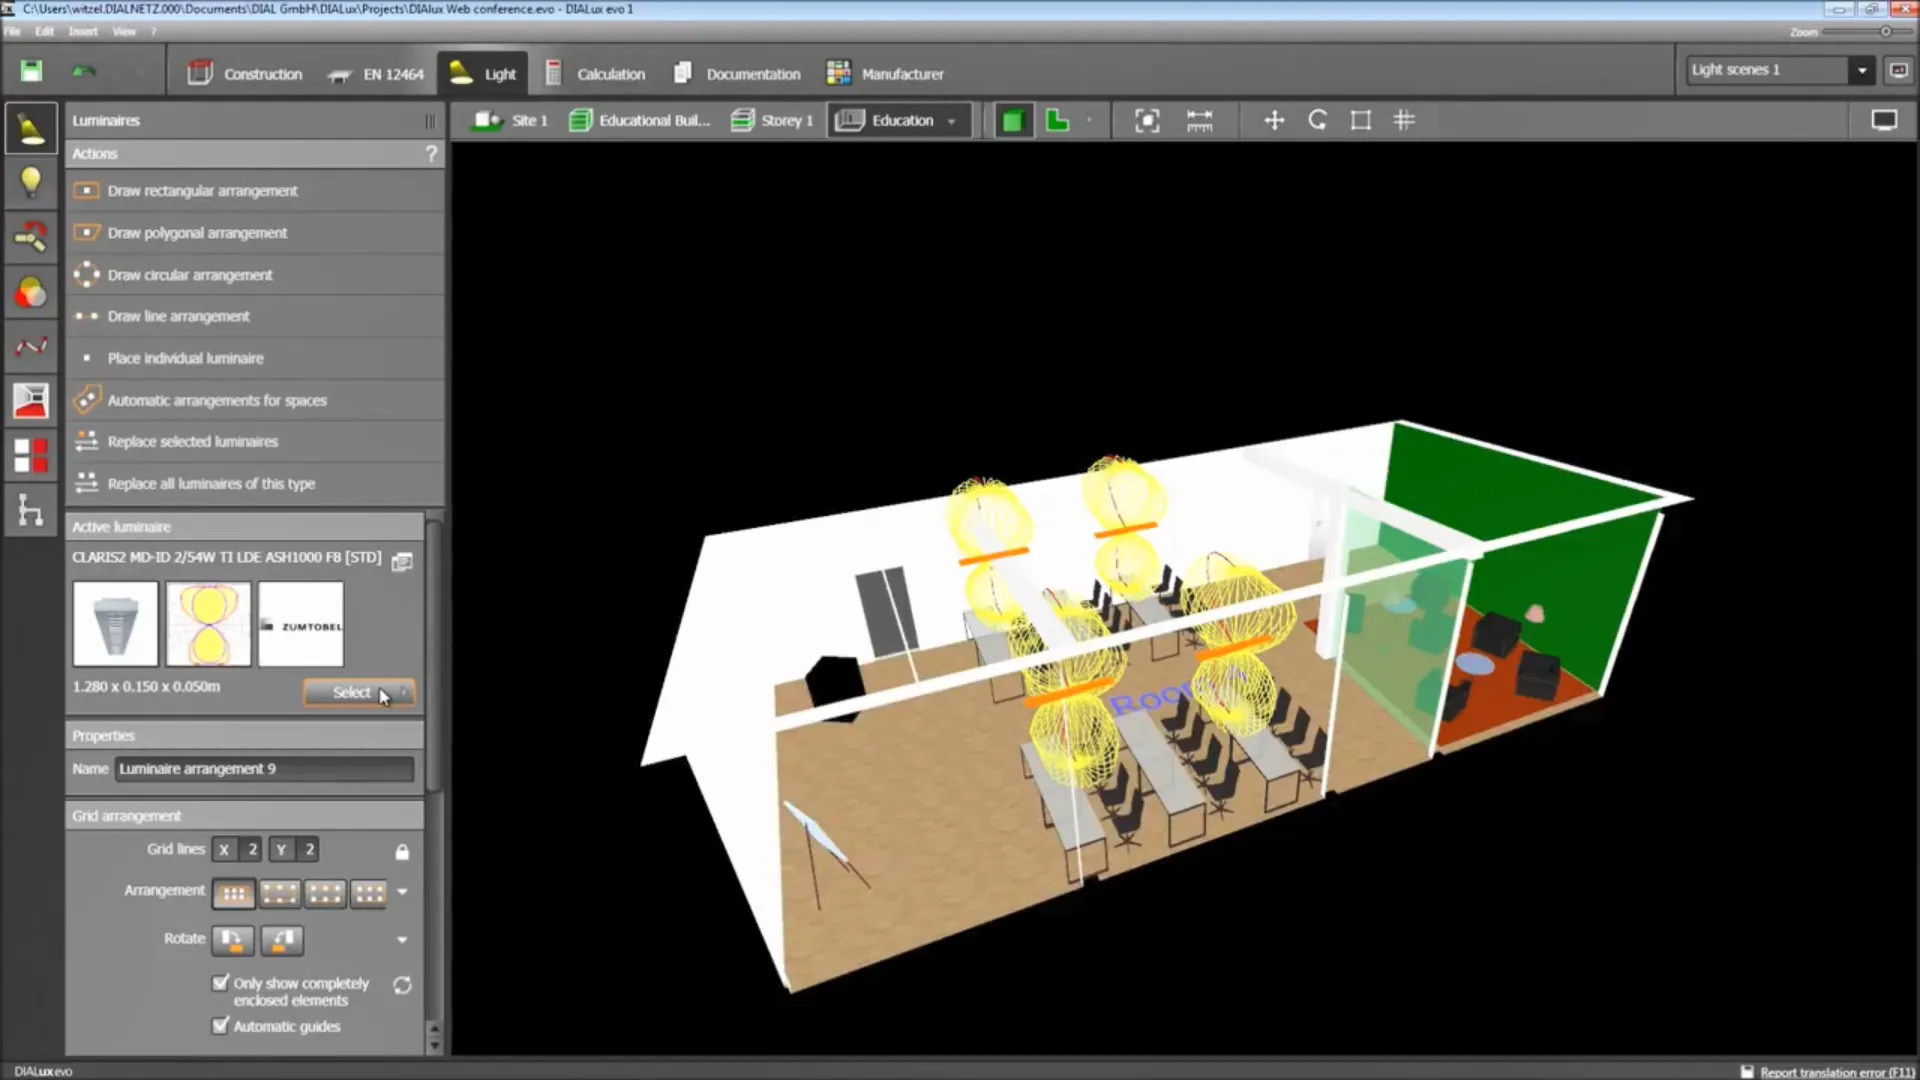
Task: Click Draw rectangular arrangement
Action: 203,191
